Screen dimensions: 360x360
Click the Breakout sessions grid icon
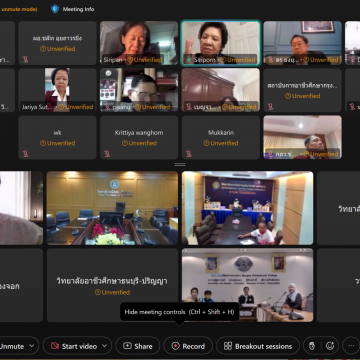coord(228,346)
